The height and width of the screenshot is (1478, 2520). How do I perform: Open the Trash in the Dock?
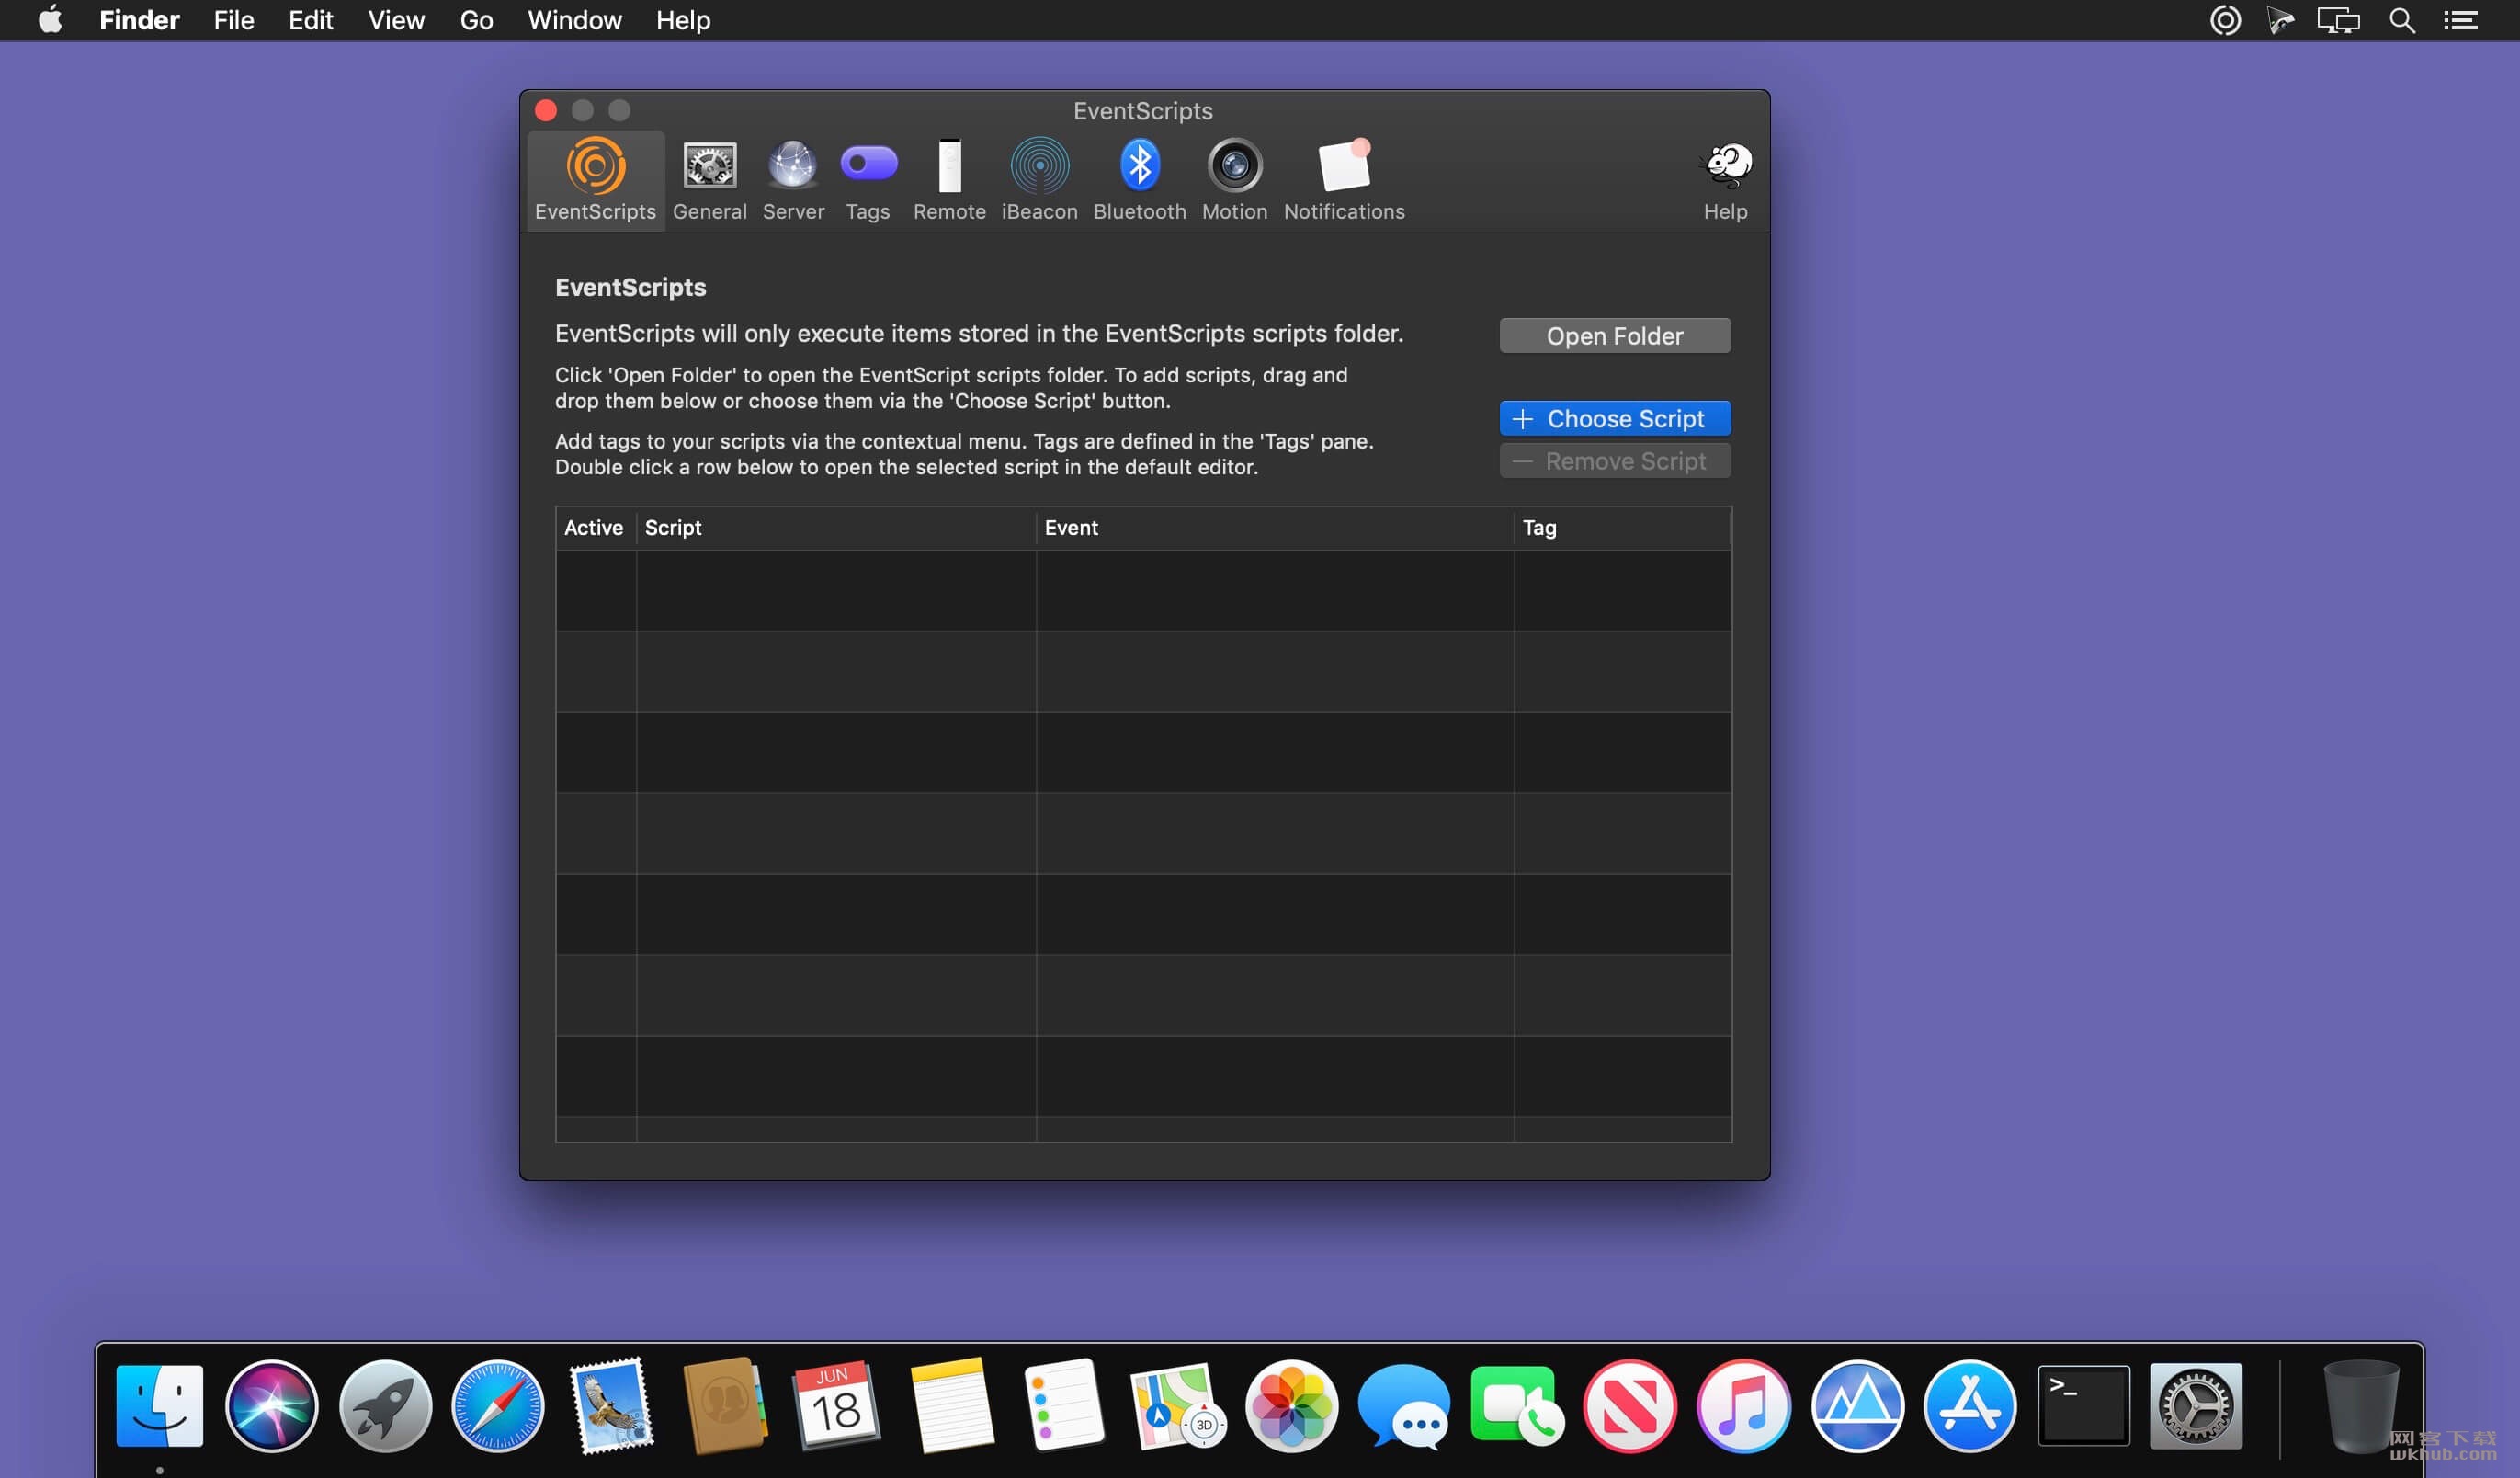click(2360, 1406)
